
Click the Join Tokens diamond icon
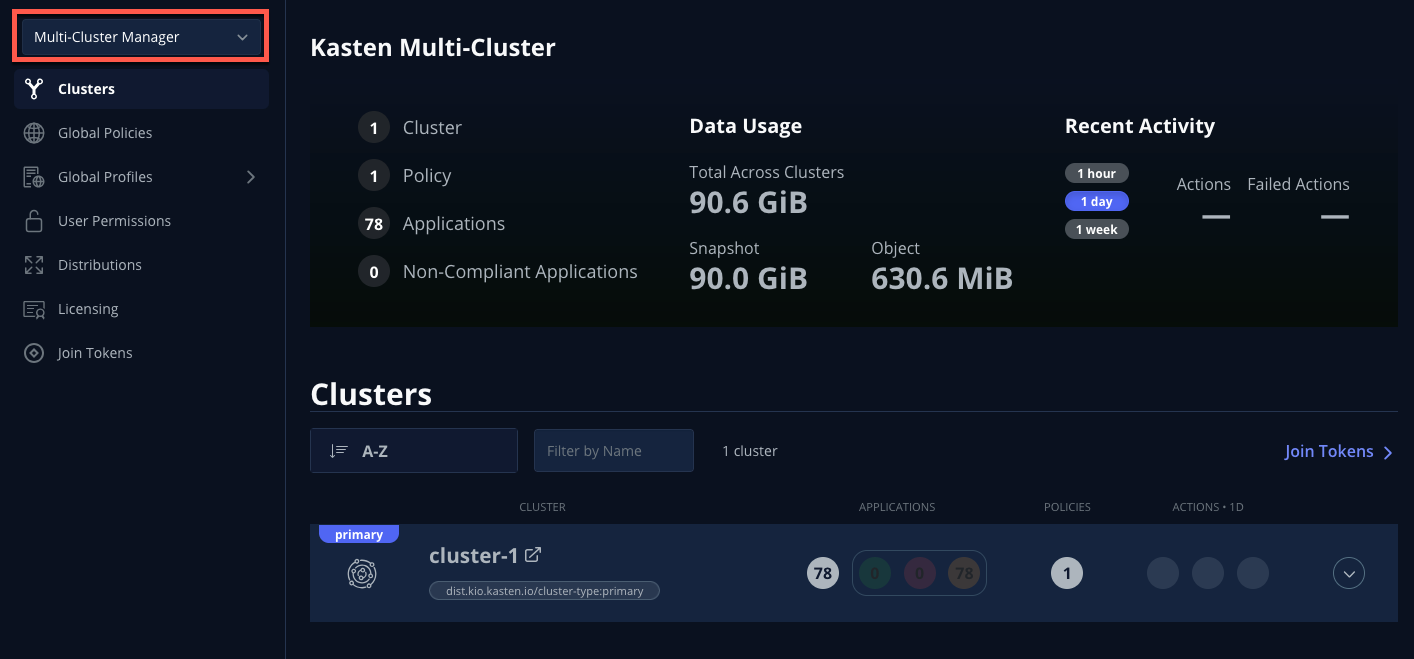point(34,353)
